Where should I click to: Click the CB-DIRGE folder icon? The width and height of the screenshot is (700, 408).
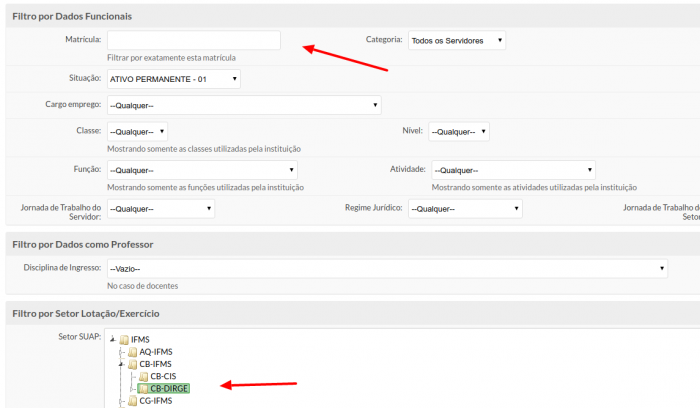click(x=142, y=388)
